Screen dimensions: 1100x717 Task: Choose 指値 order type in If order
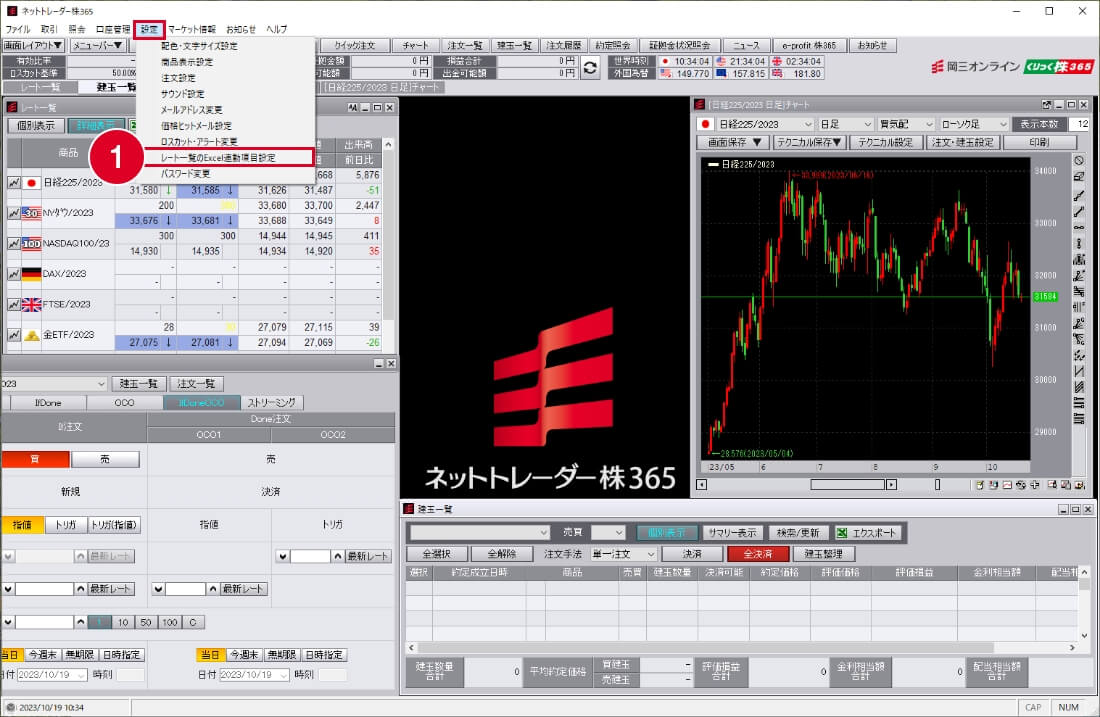pyautogui.click(x=22, y=525)
